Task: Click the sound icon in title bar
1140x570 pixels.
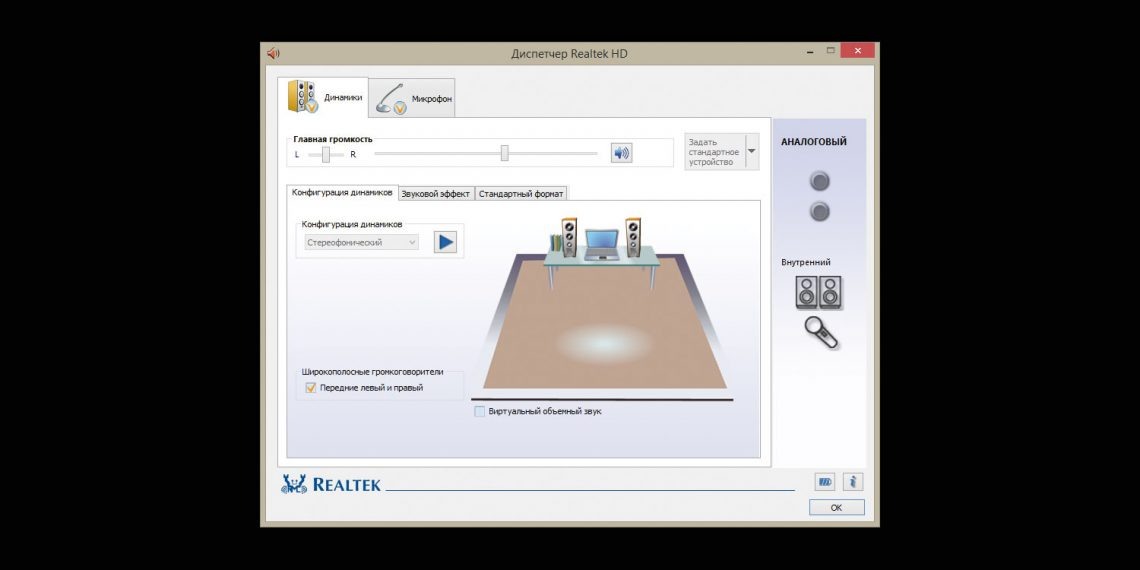Action: (273, 53)
